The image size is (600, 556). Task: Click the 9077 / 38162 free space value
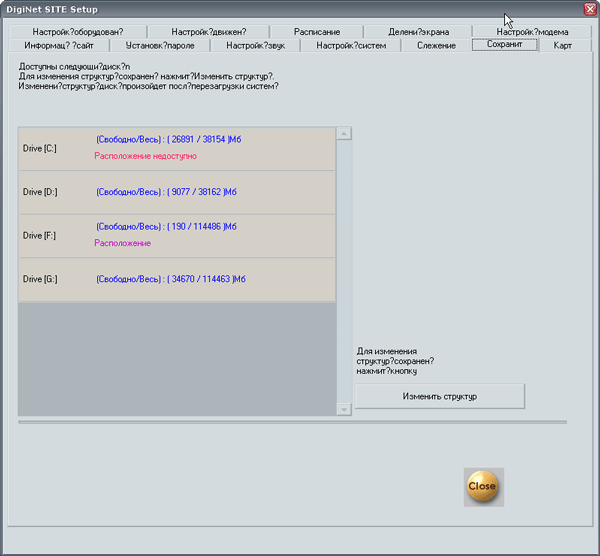(x=196, y=192)
